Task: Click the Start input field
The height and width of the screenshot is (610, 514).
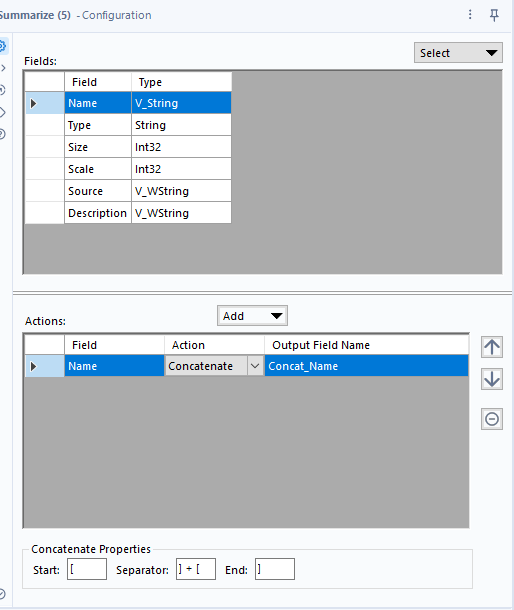Action: pos(87,569)
